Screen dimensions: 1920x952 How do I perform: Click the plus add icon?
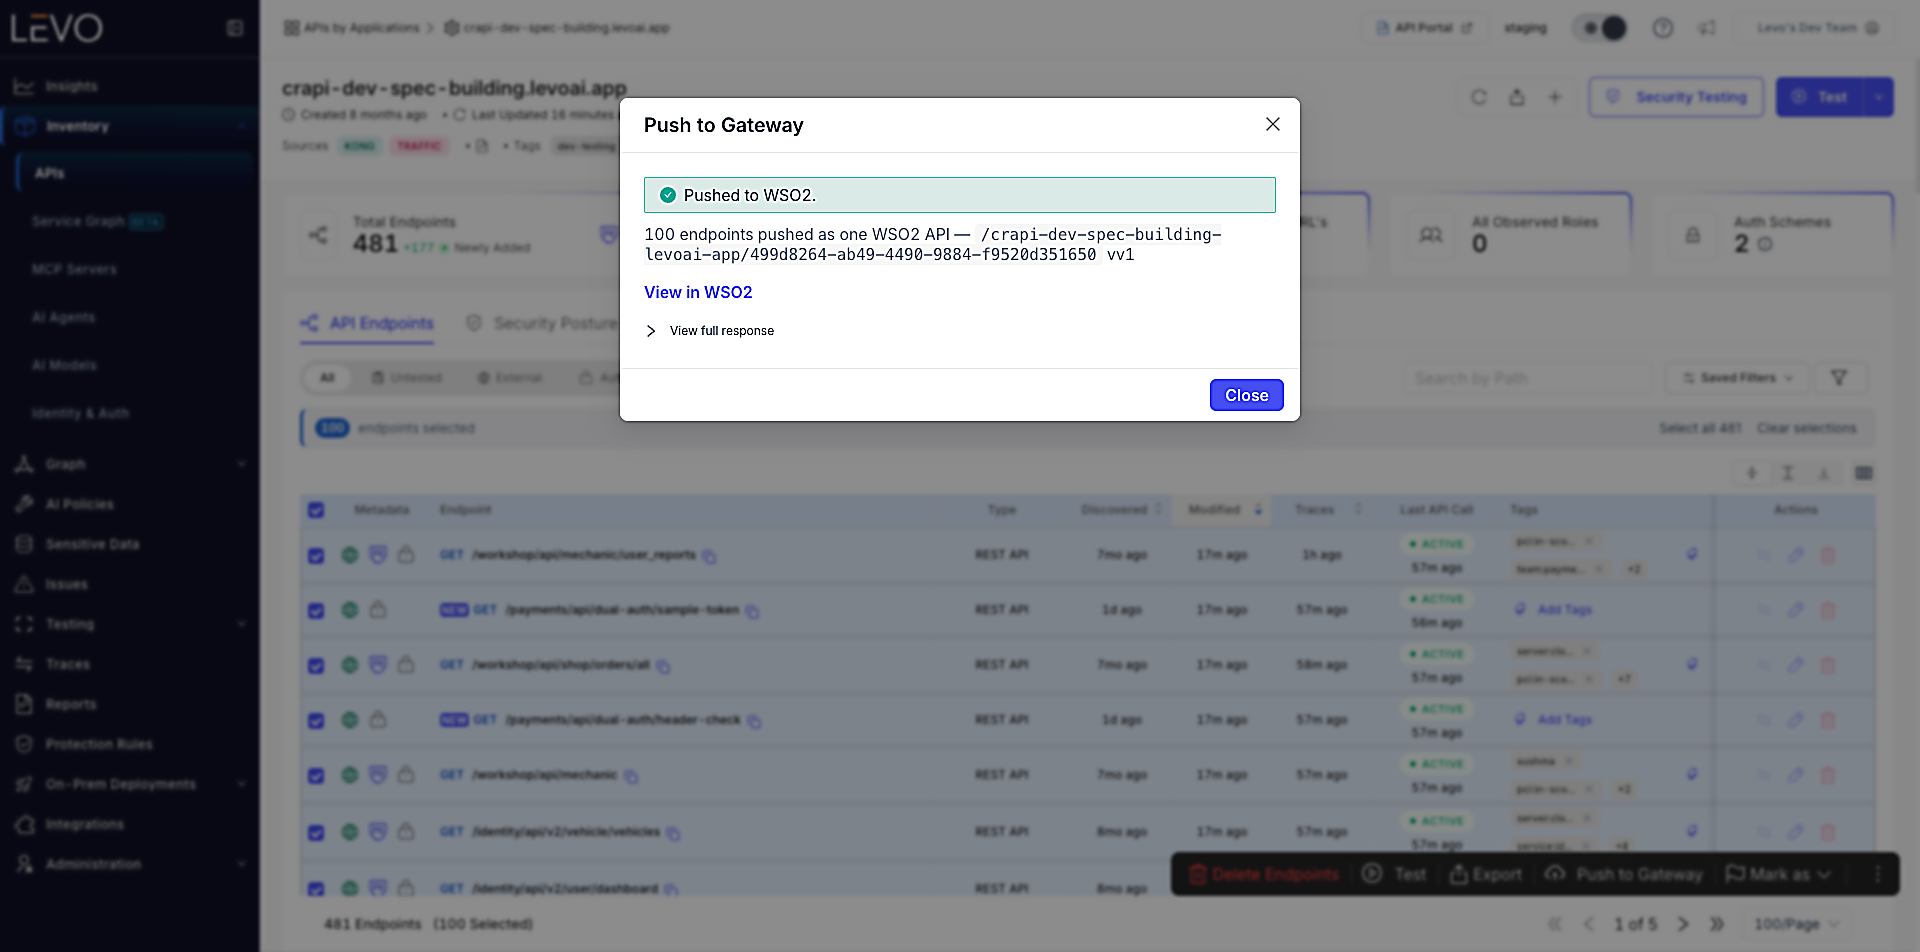pos(1555,97)
